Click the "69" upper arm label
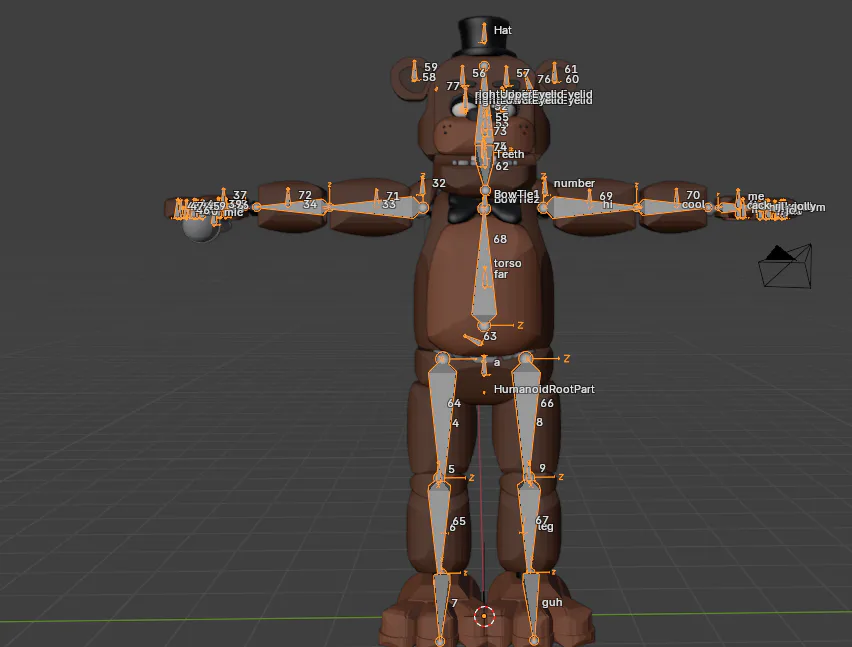 pos(606,196)
